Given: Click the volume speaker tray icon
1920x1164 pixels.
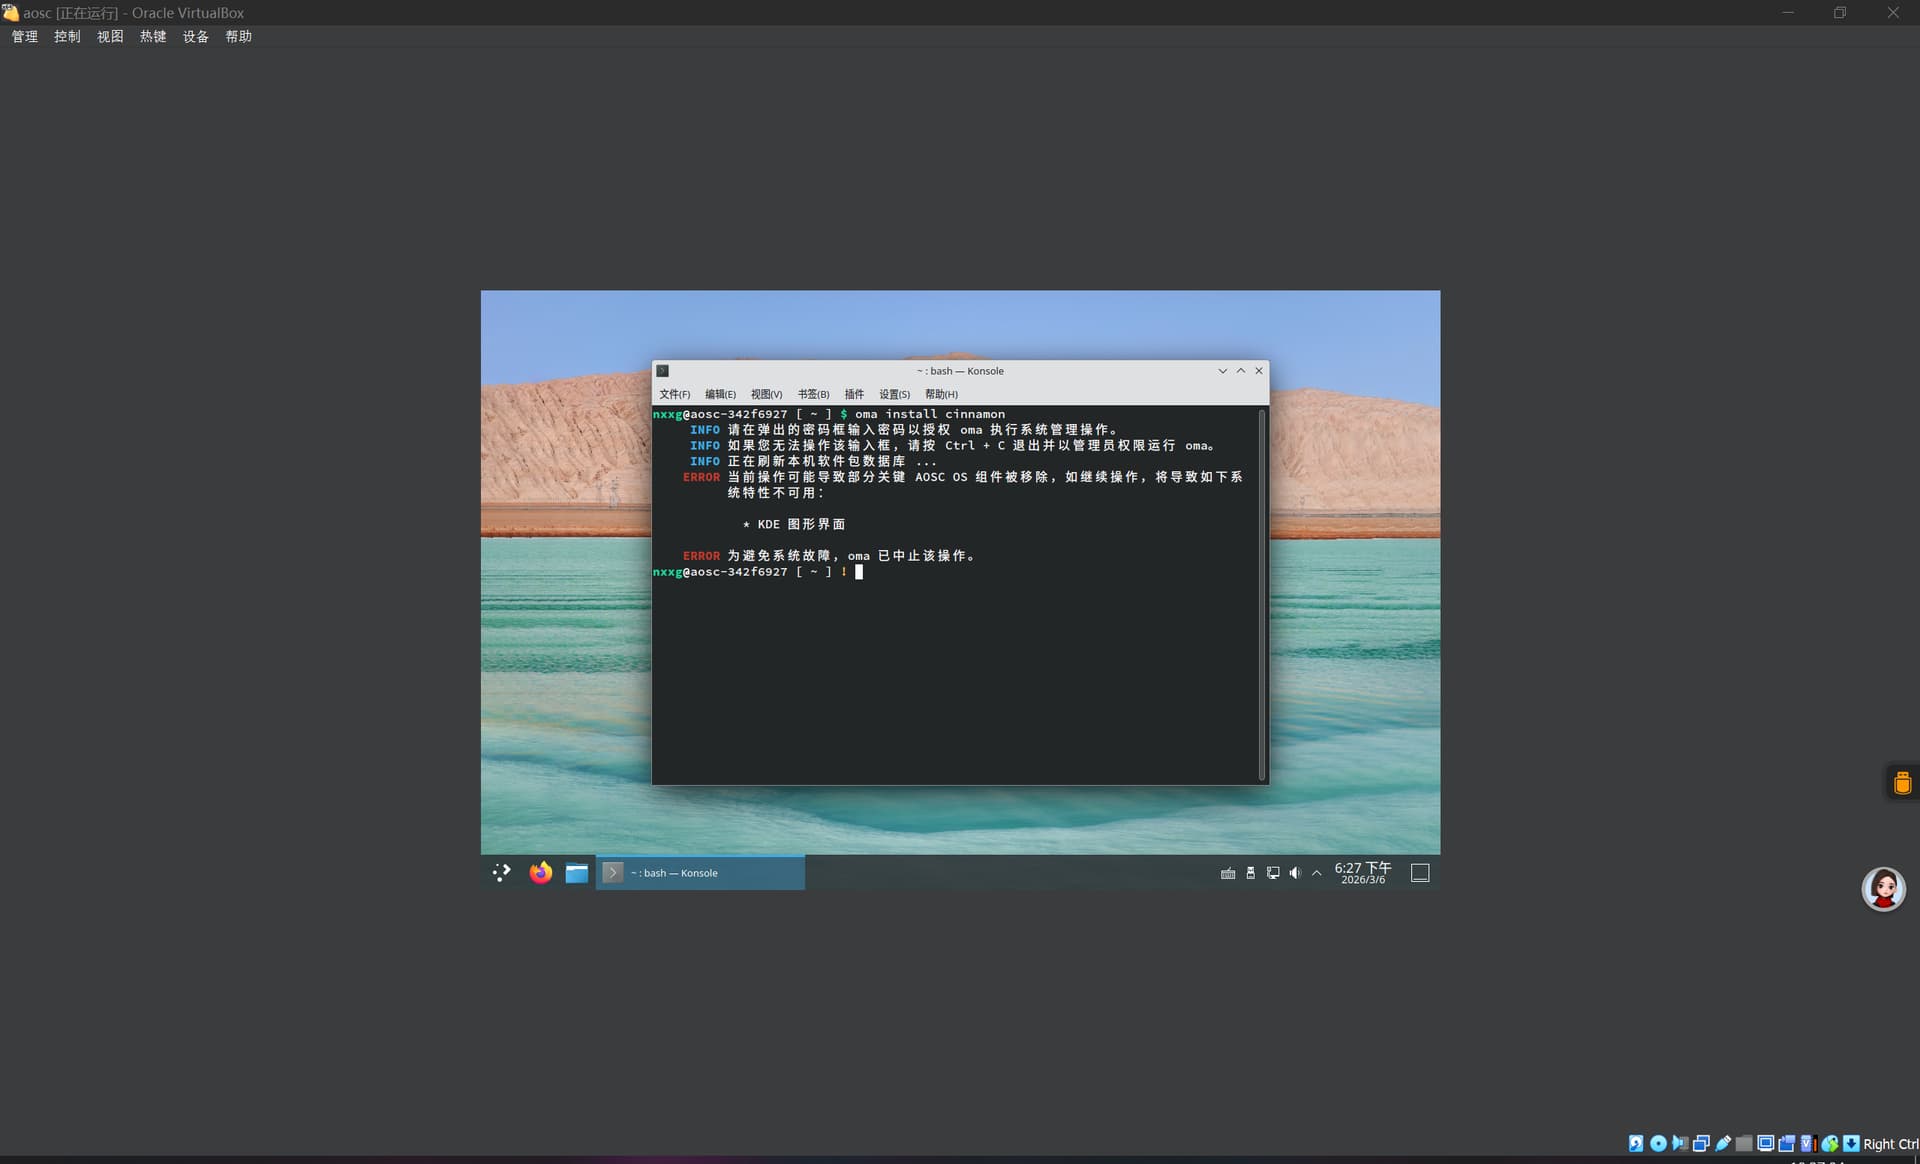Looking at the screenshot, I should (x=1295, y=873).
